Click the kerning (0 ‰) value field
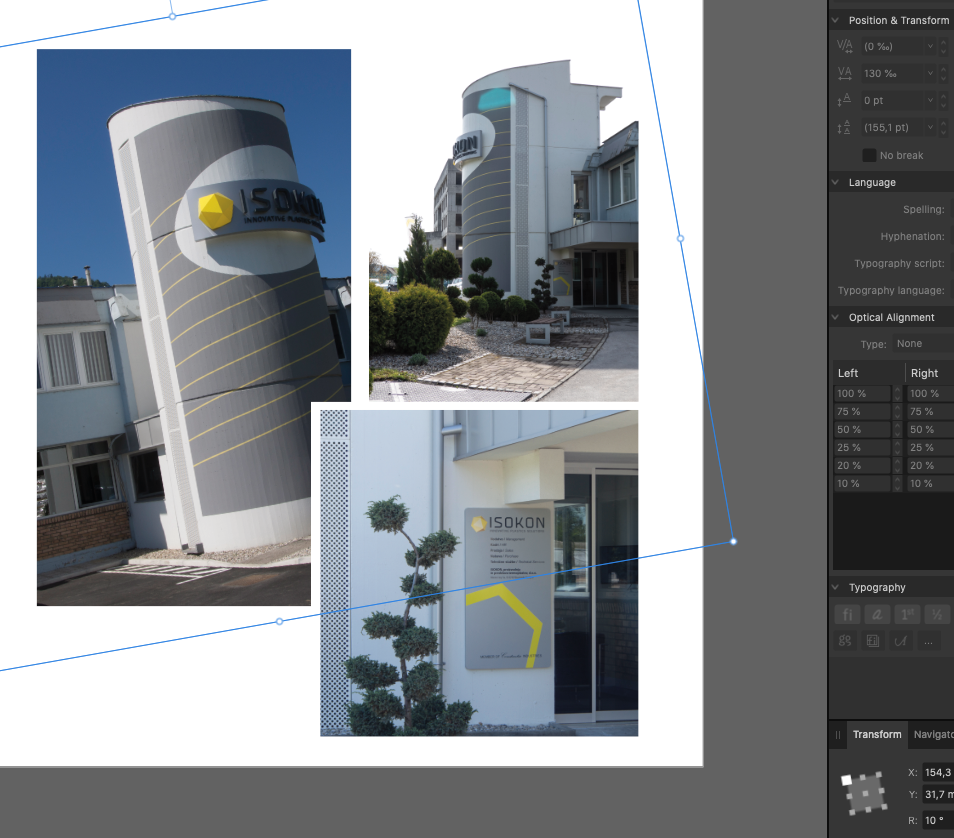The image size is (954, 838). (x=892, y=46)
